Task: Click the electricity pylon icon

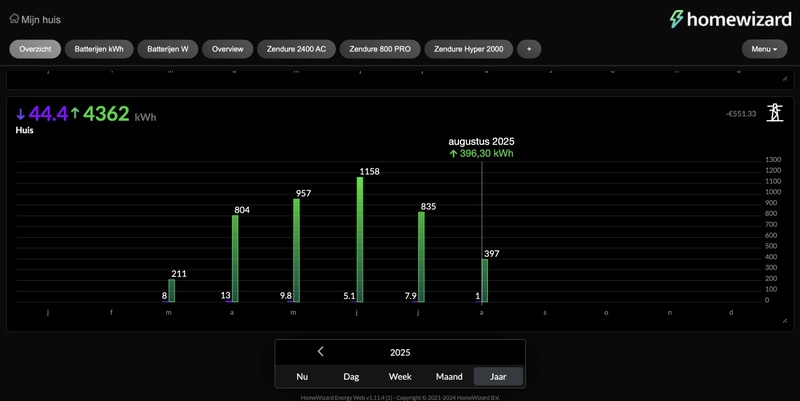Action: [775, 112]
